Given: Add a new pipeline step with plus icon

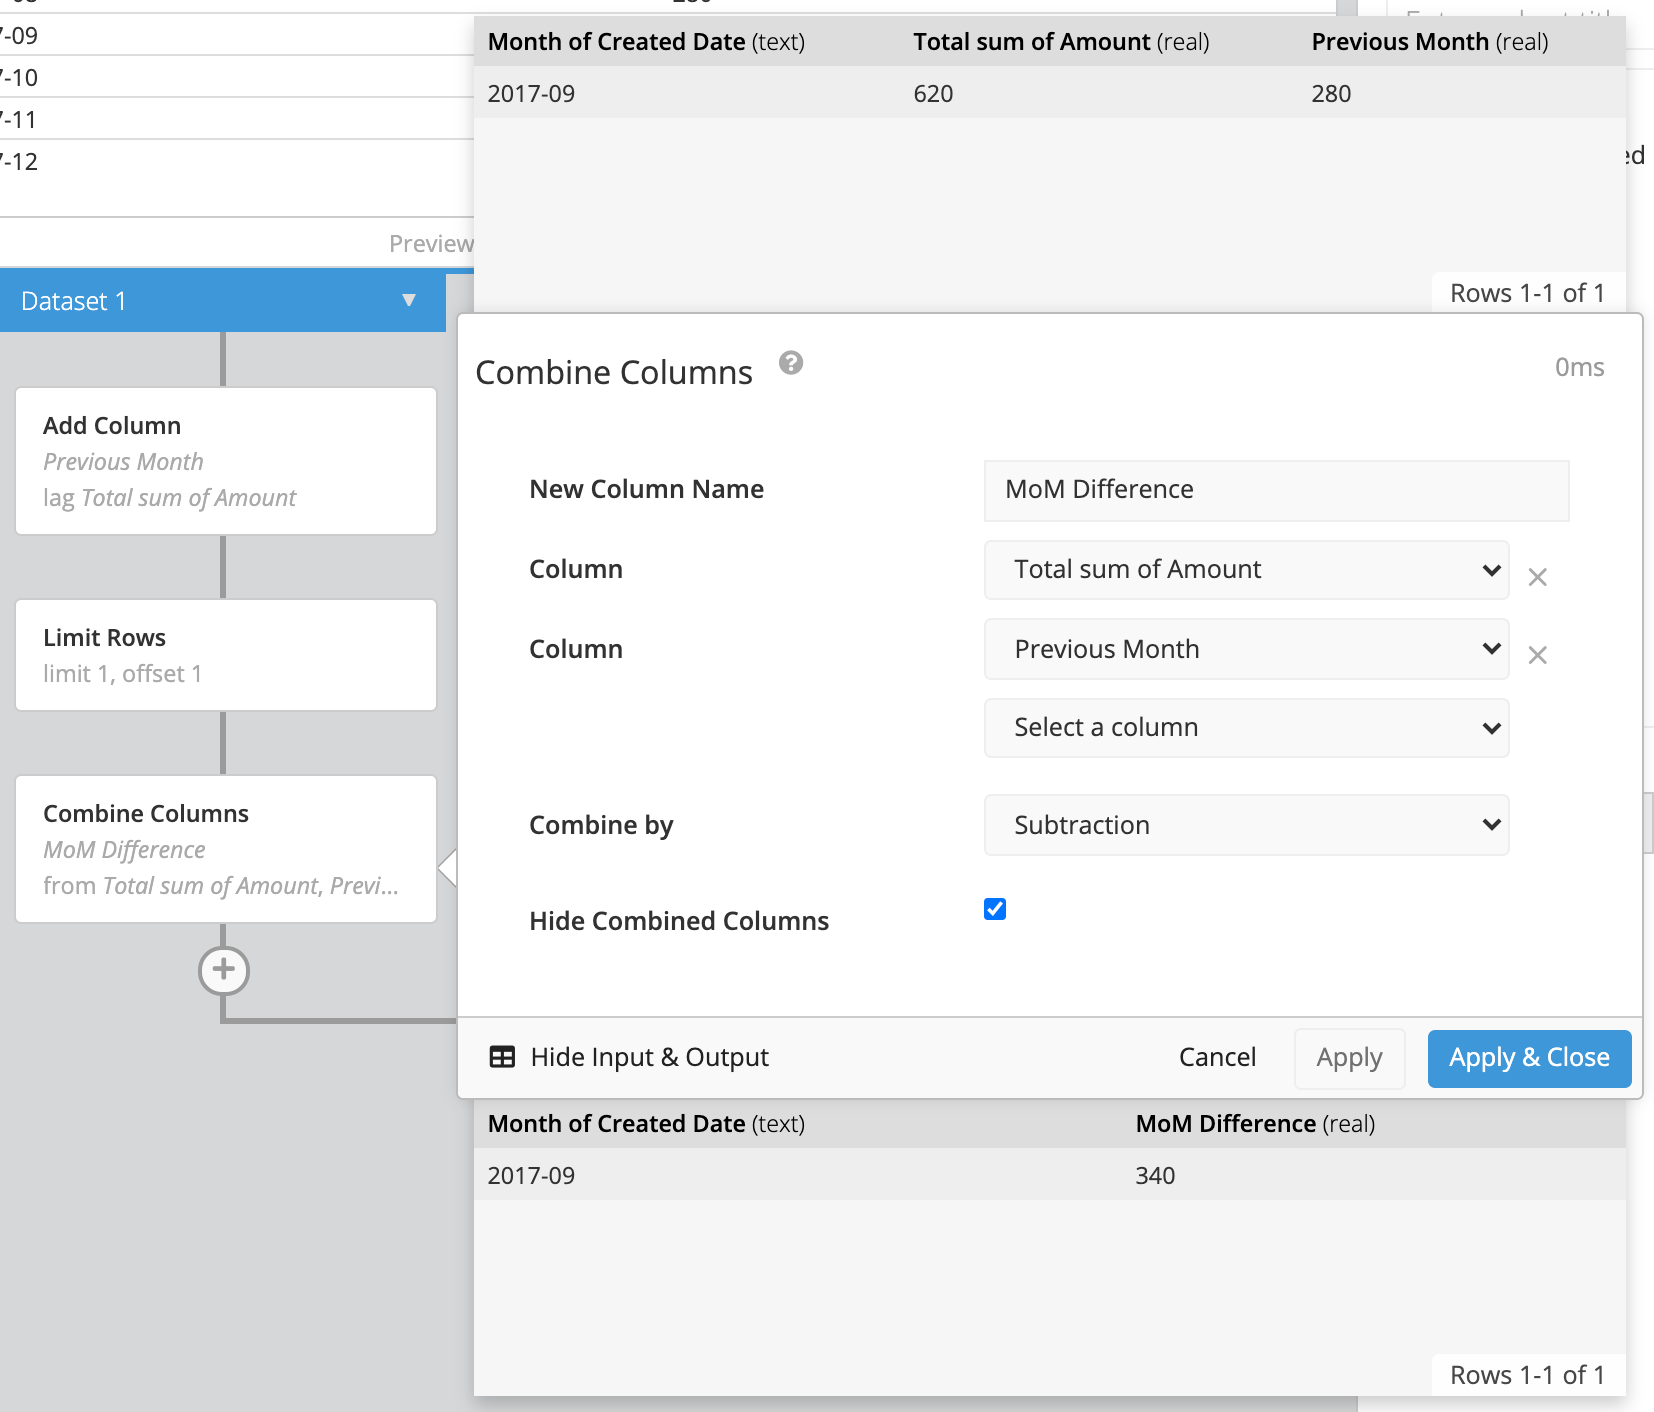Looking at the screenshot, I should tap(224, 970).
